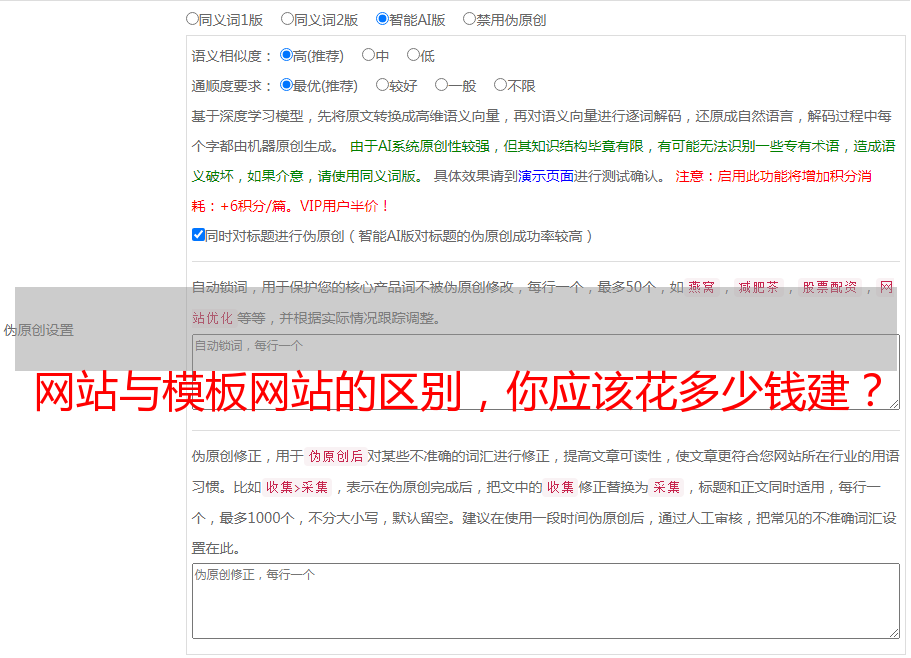Image resolution: width=911 pixels, height=658 pixels.
Task: Click the 收集>采集 example tag
Action: click(x=297, y=487)
